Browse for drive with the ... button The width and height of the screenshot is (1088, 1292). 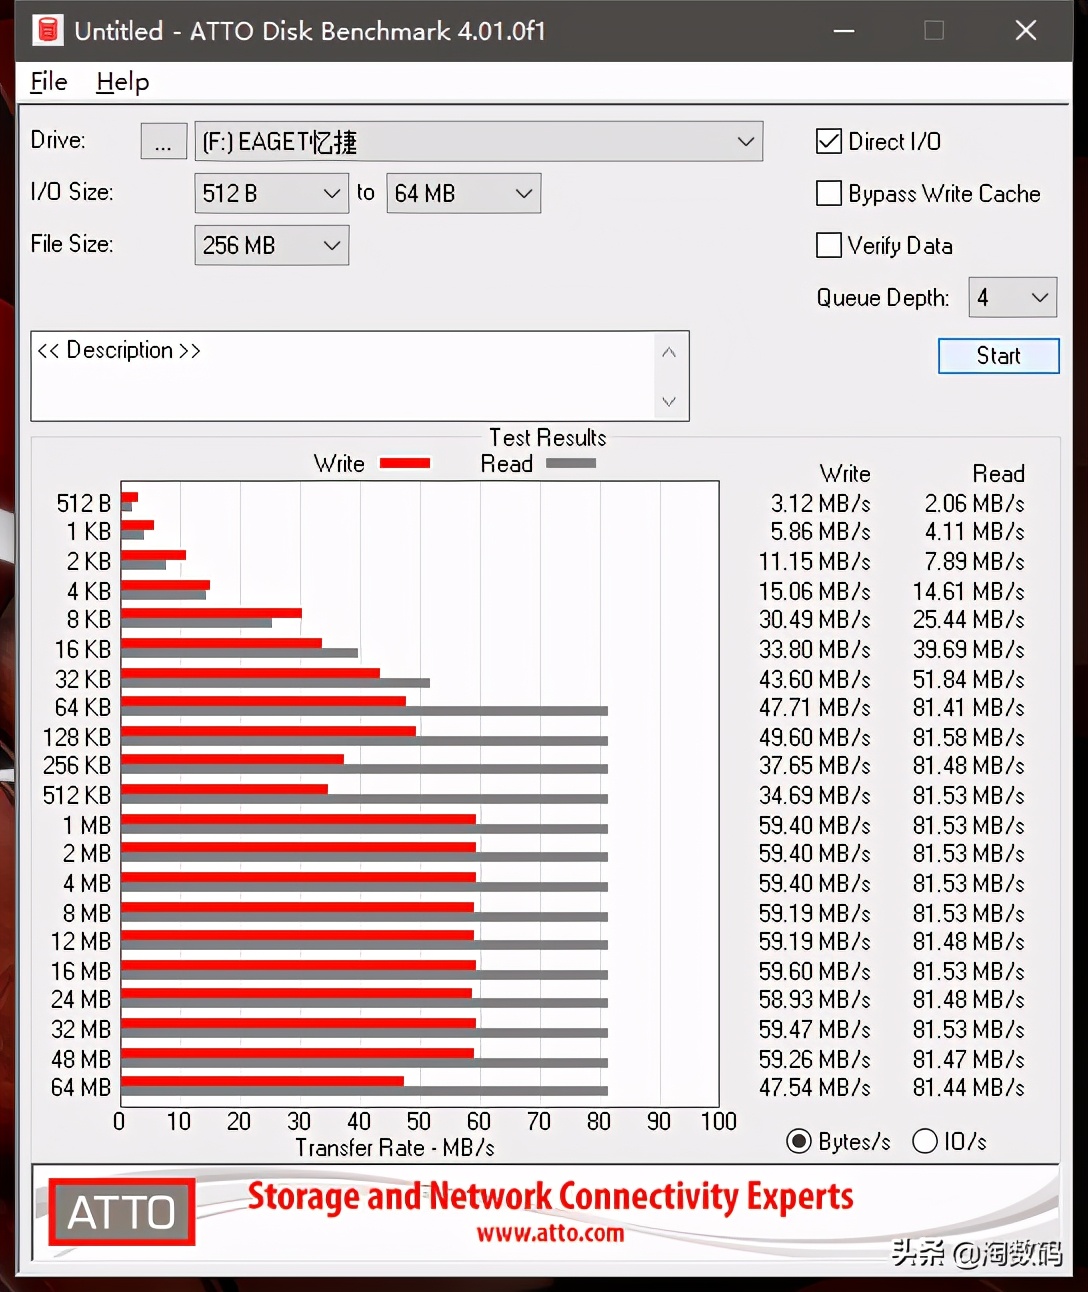163,141
